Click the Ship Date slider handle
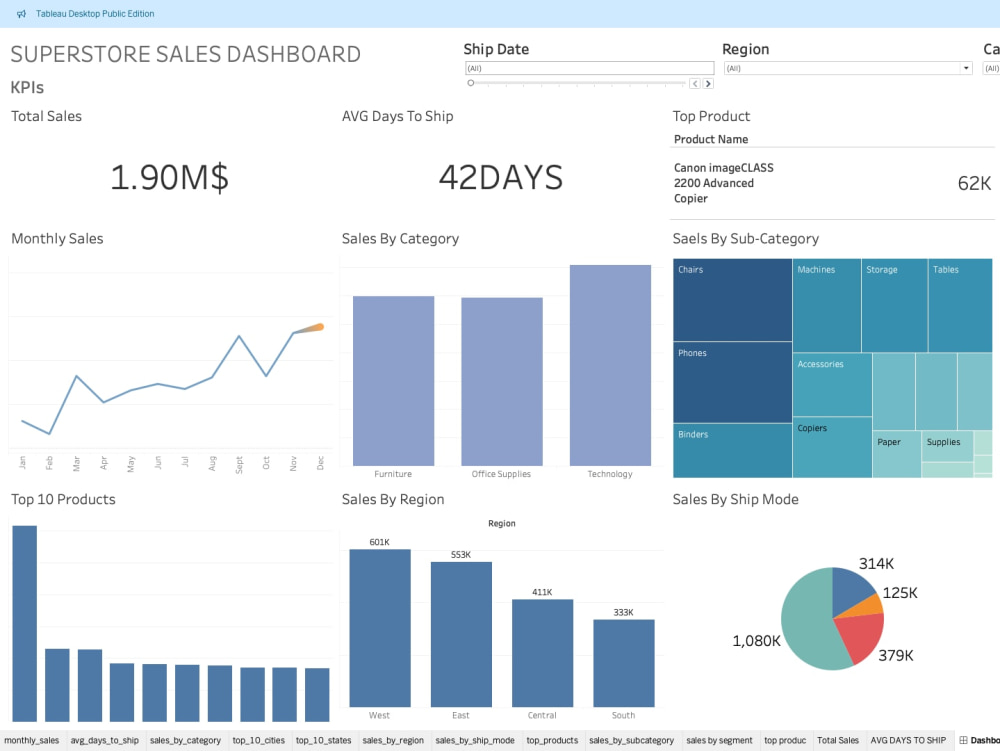The image size is (1000, 751). pos(471,83)
